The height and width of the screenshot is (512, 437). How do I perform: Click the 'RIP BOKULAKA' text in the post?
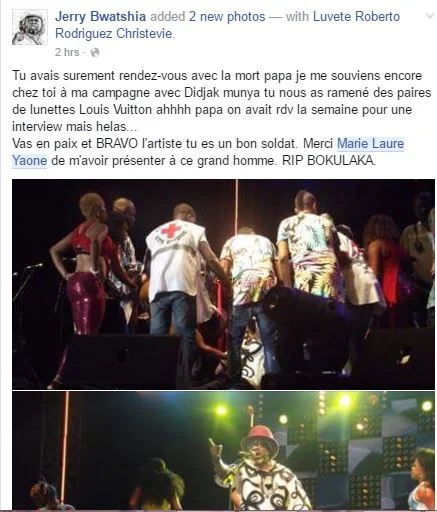tap(328, 161)
